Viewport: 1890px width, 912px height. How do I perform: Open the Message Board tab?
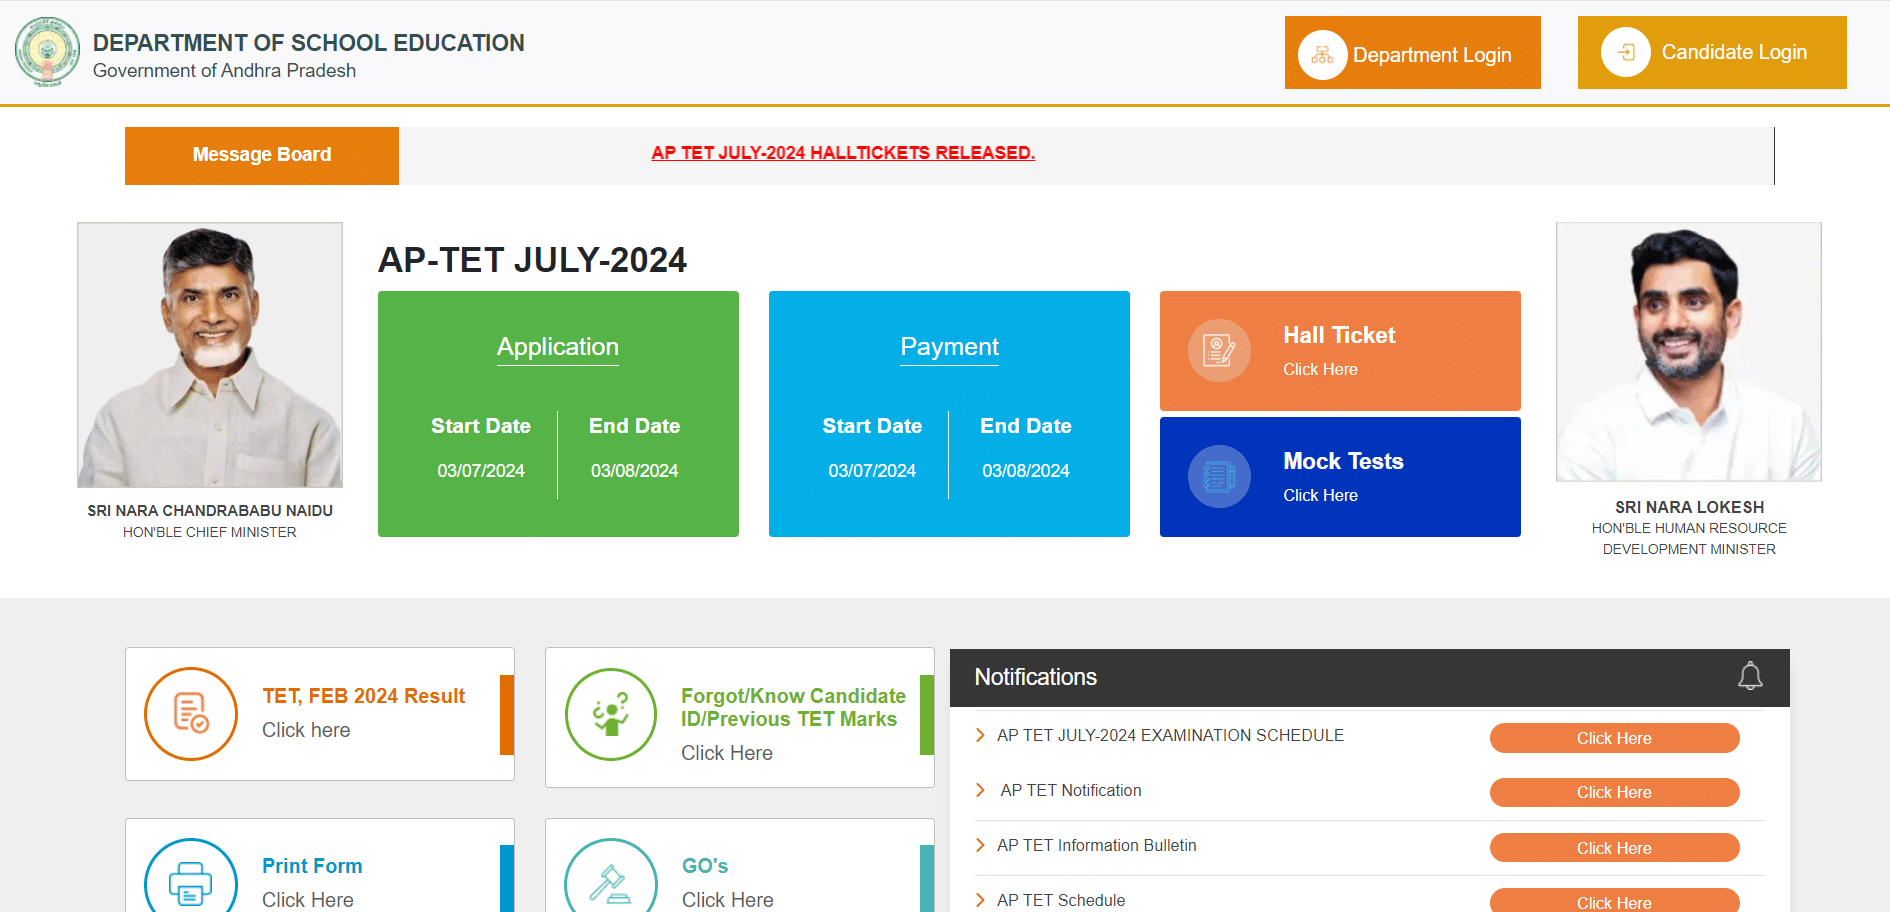(x=261, y=154)
